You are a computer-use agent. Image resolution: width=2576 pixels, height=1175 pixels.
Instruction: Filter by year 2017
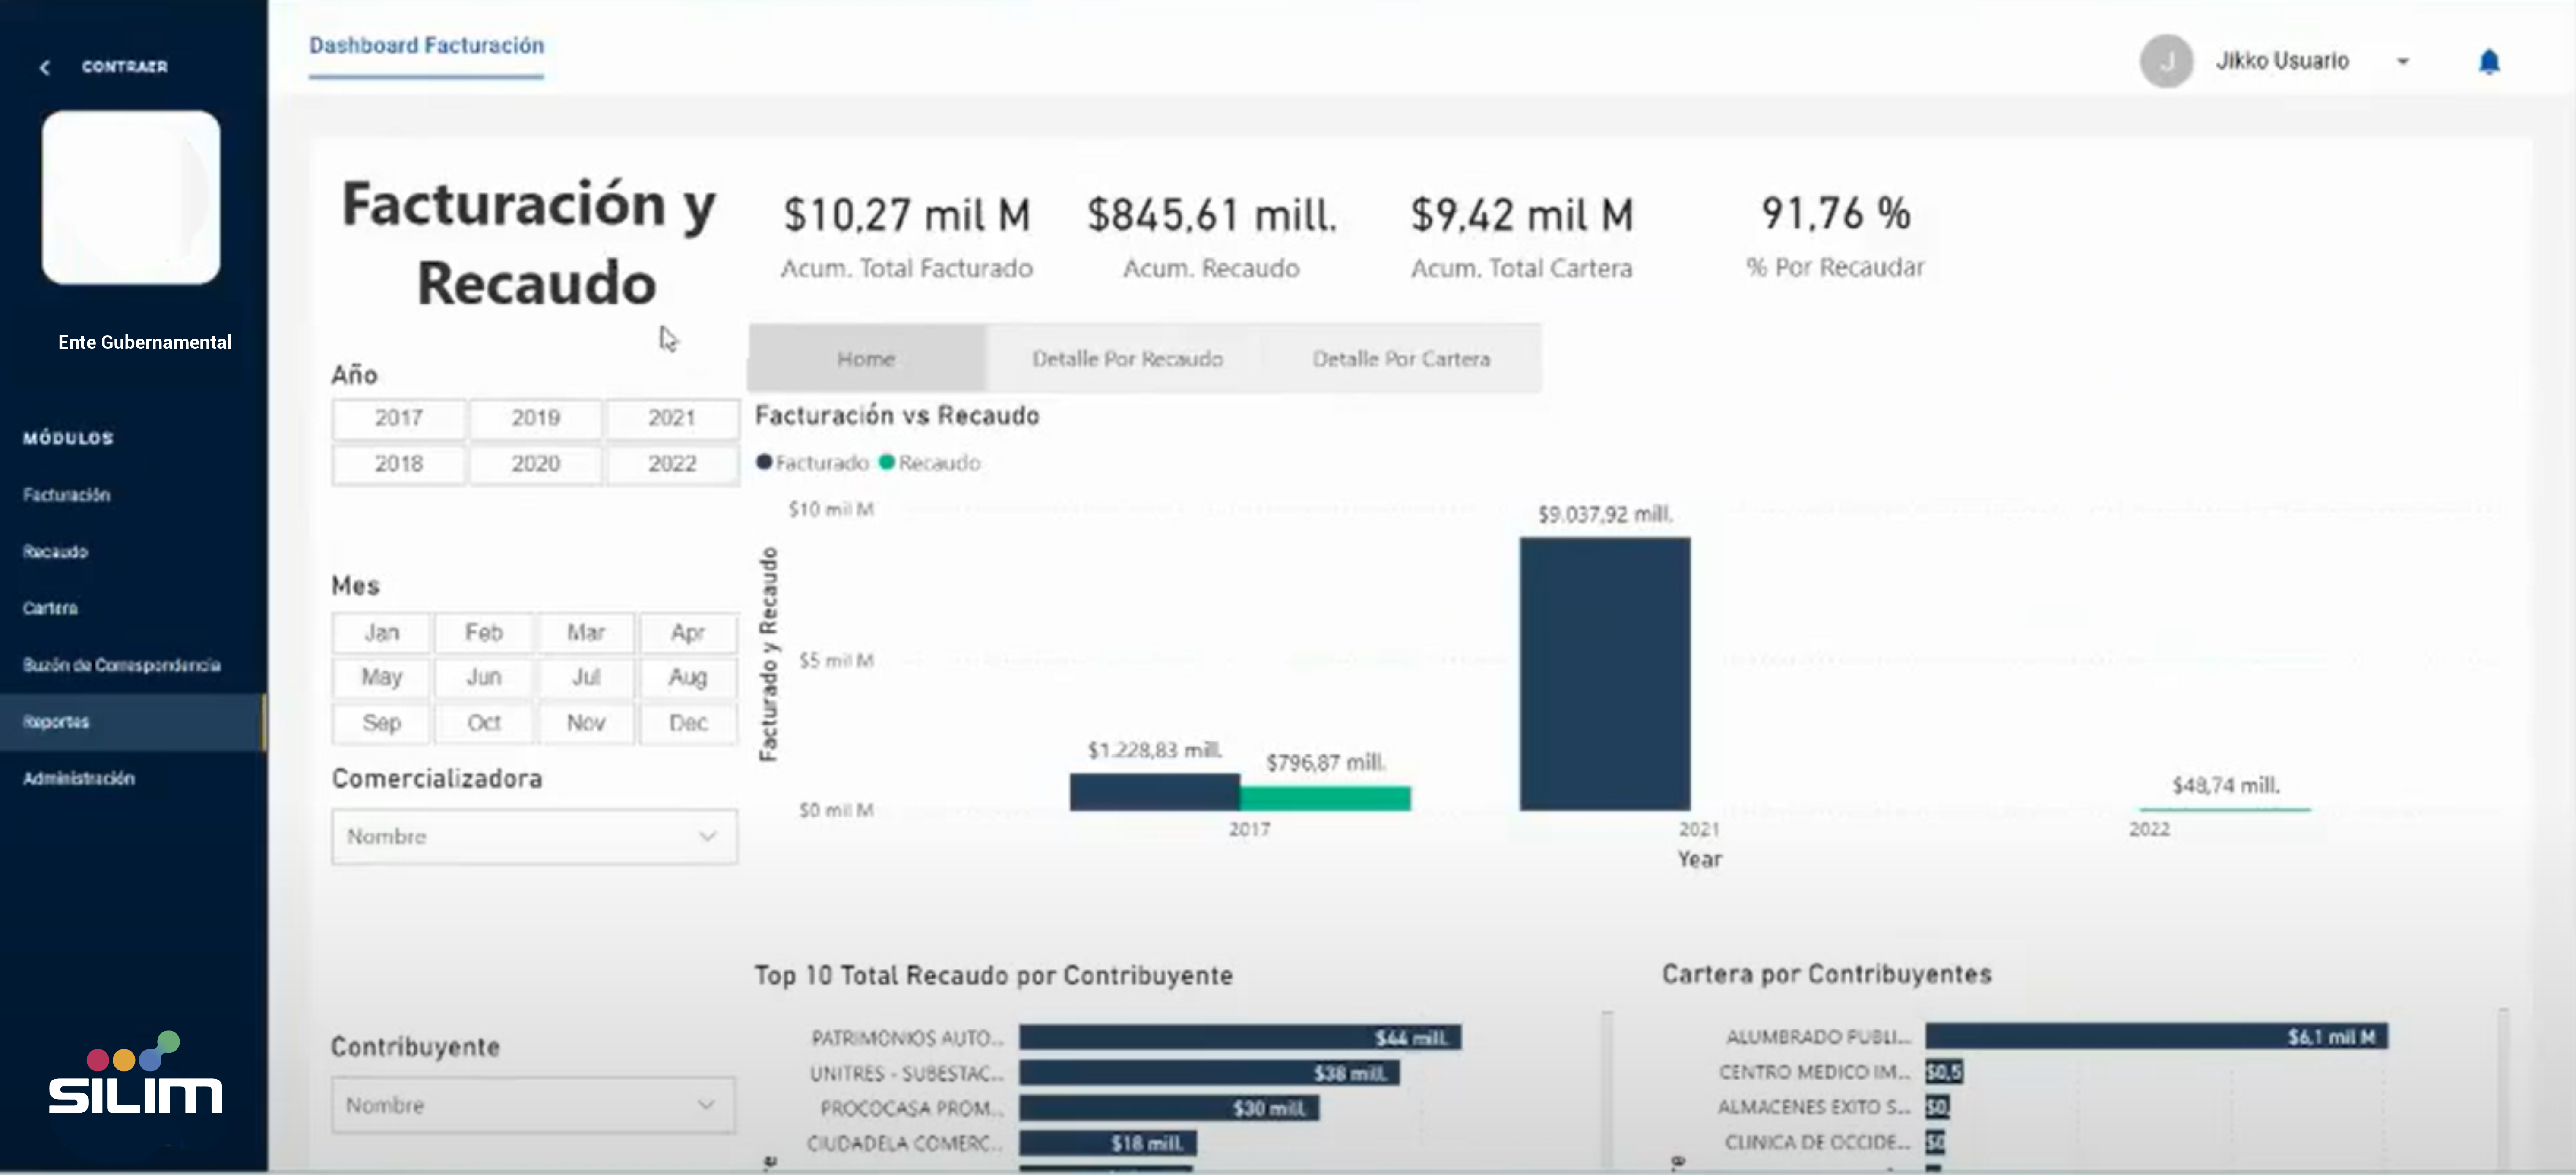(x=399, y=418)
